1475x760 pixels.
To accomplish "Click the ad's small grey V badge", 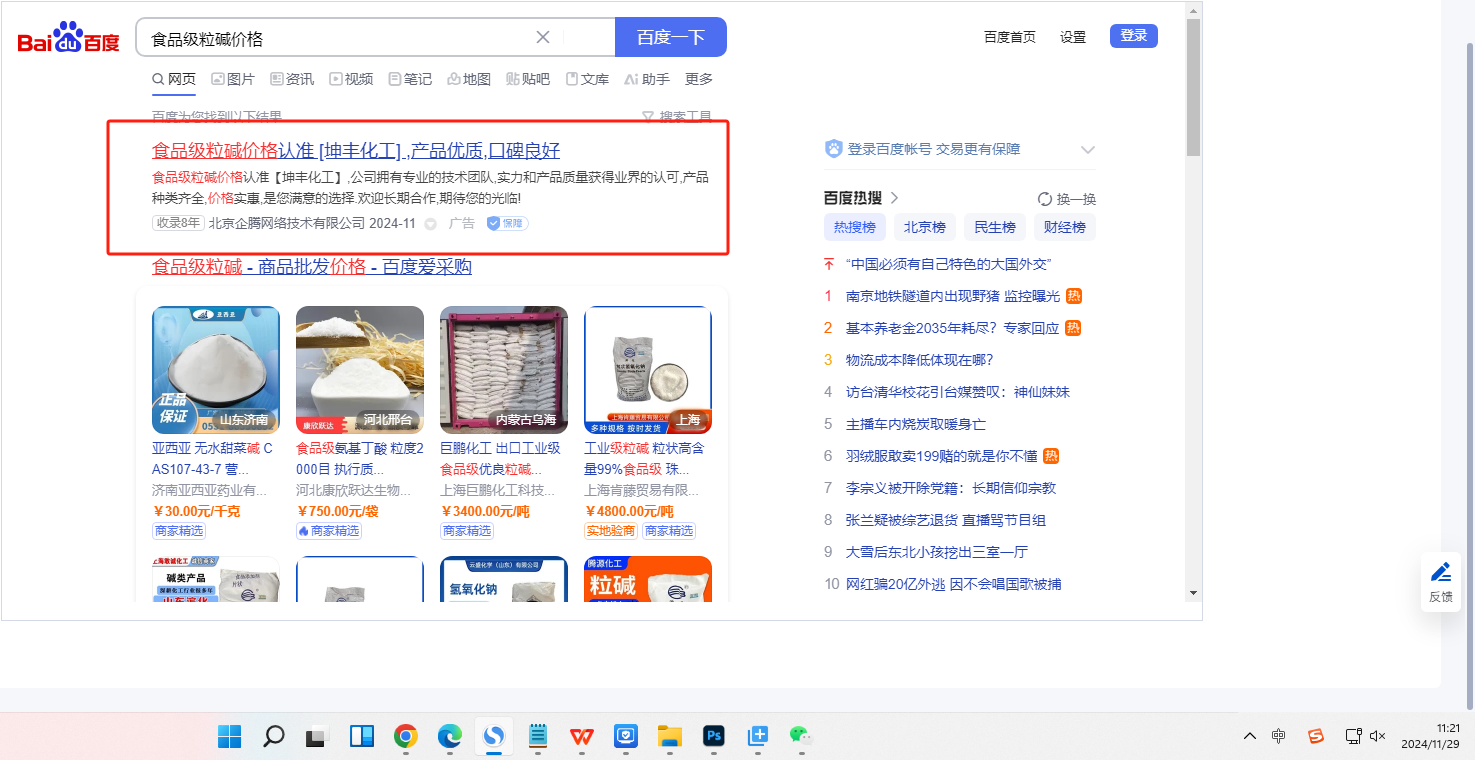I will (431, 224).
